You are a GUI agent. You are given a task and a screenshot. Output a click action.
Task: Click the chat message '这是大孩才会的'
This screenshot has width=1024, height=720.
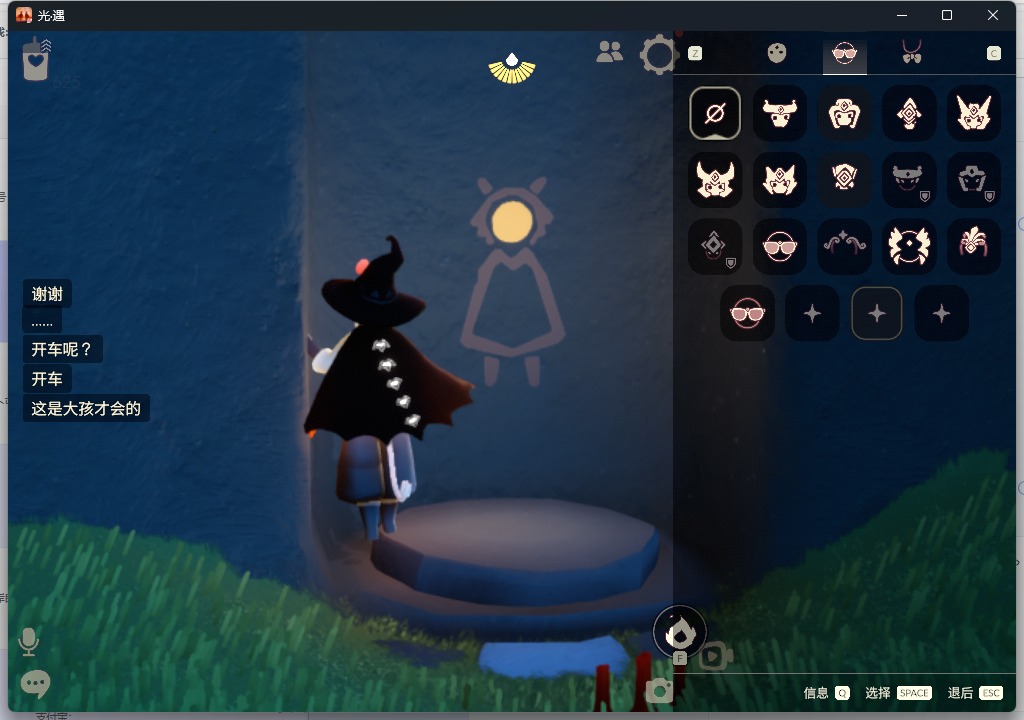click(x=86, y=408)
